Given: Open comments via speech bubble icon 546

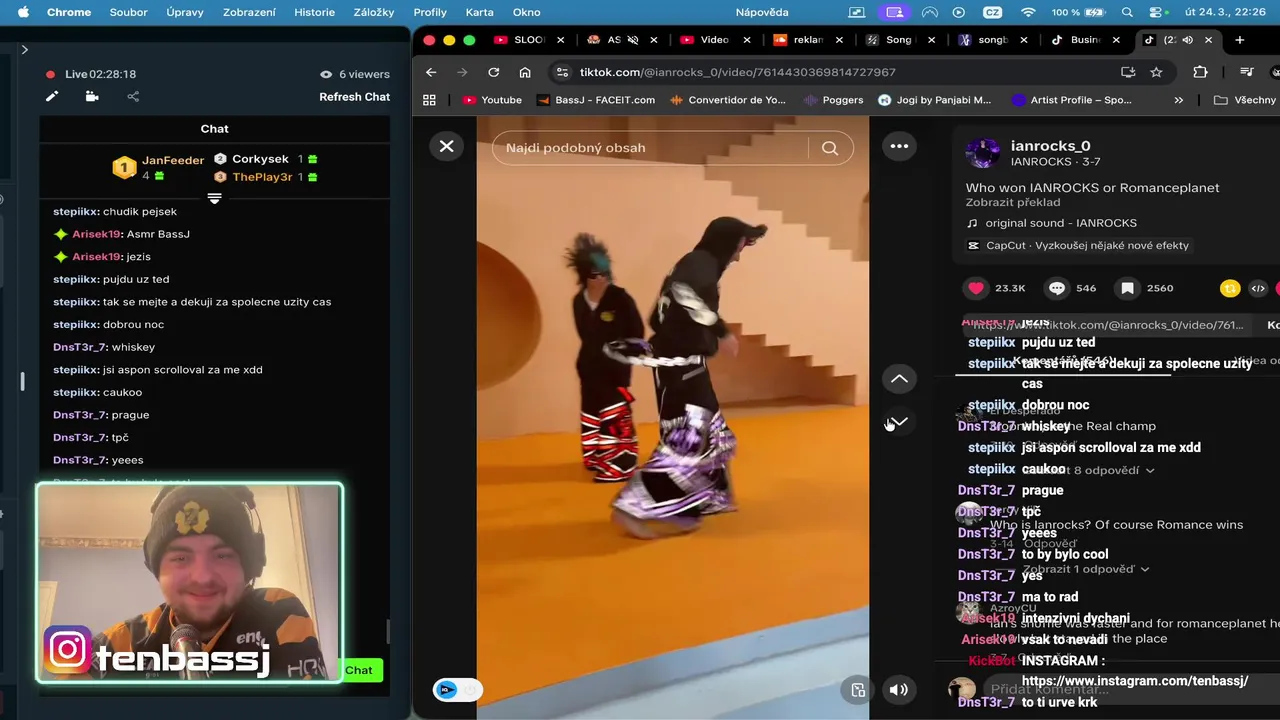Looking at the screenshot, I should 1057,288.
